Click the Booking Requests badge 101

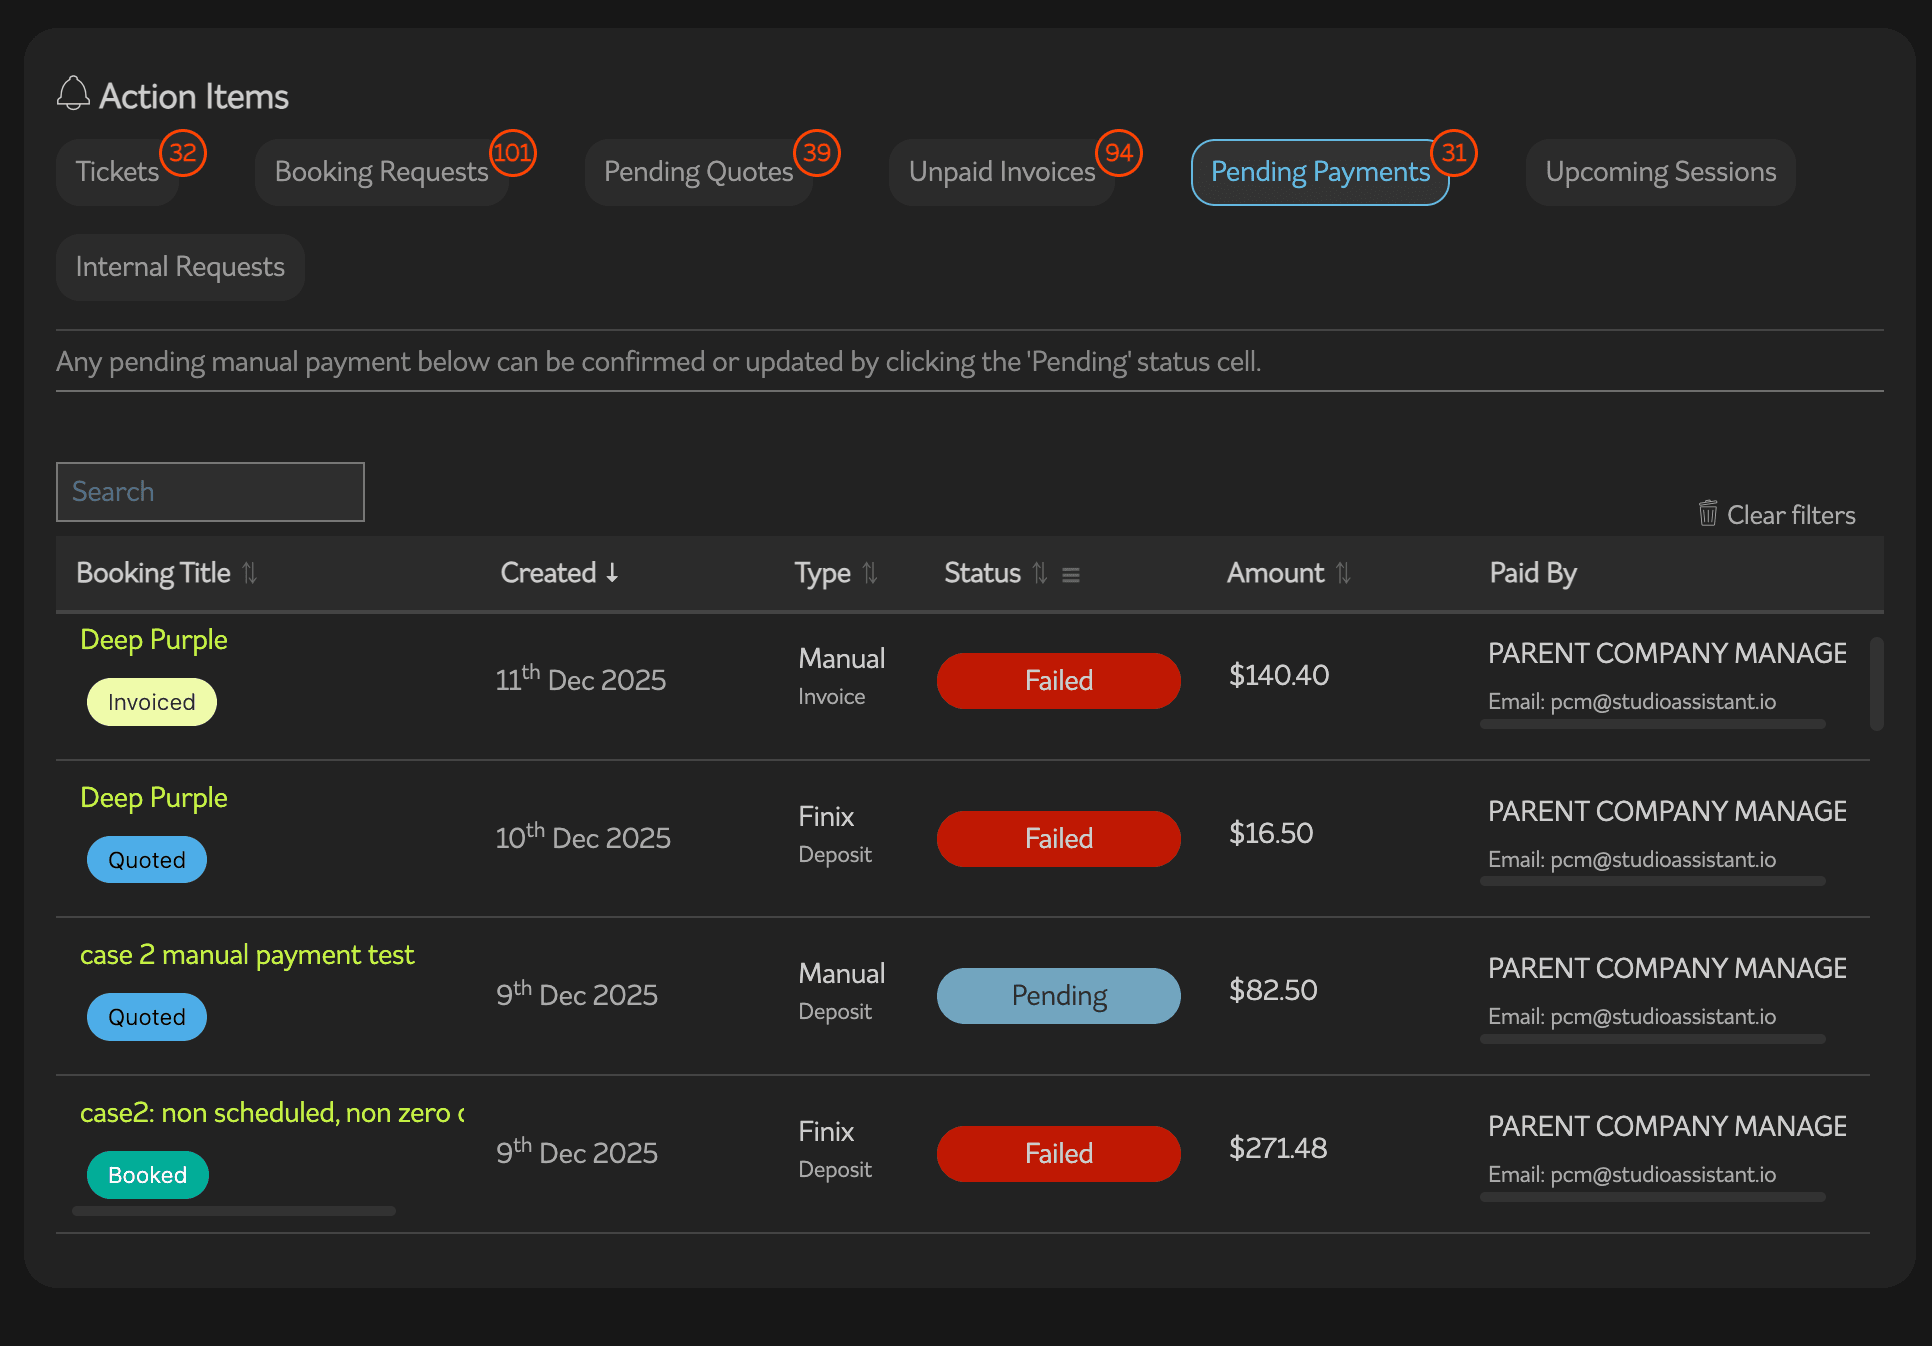512,153
